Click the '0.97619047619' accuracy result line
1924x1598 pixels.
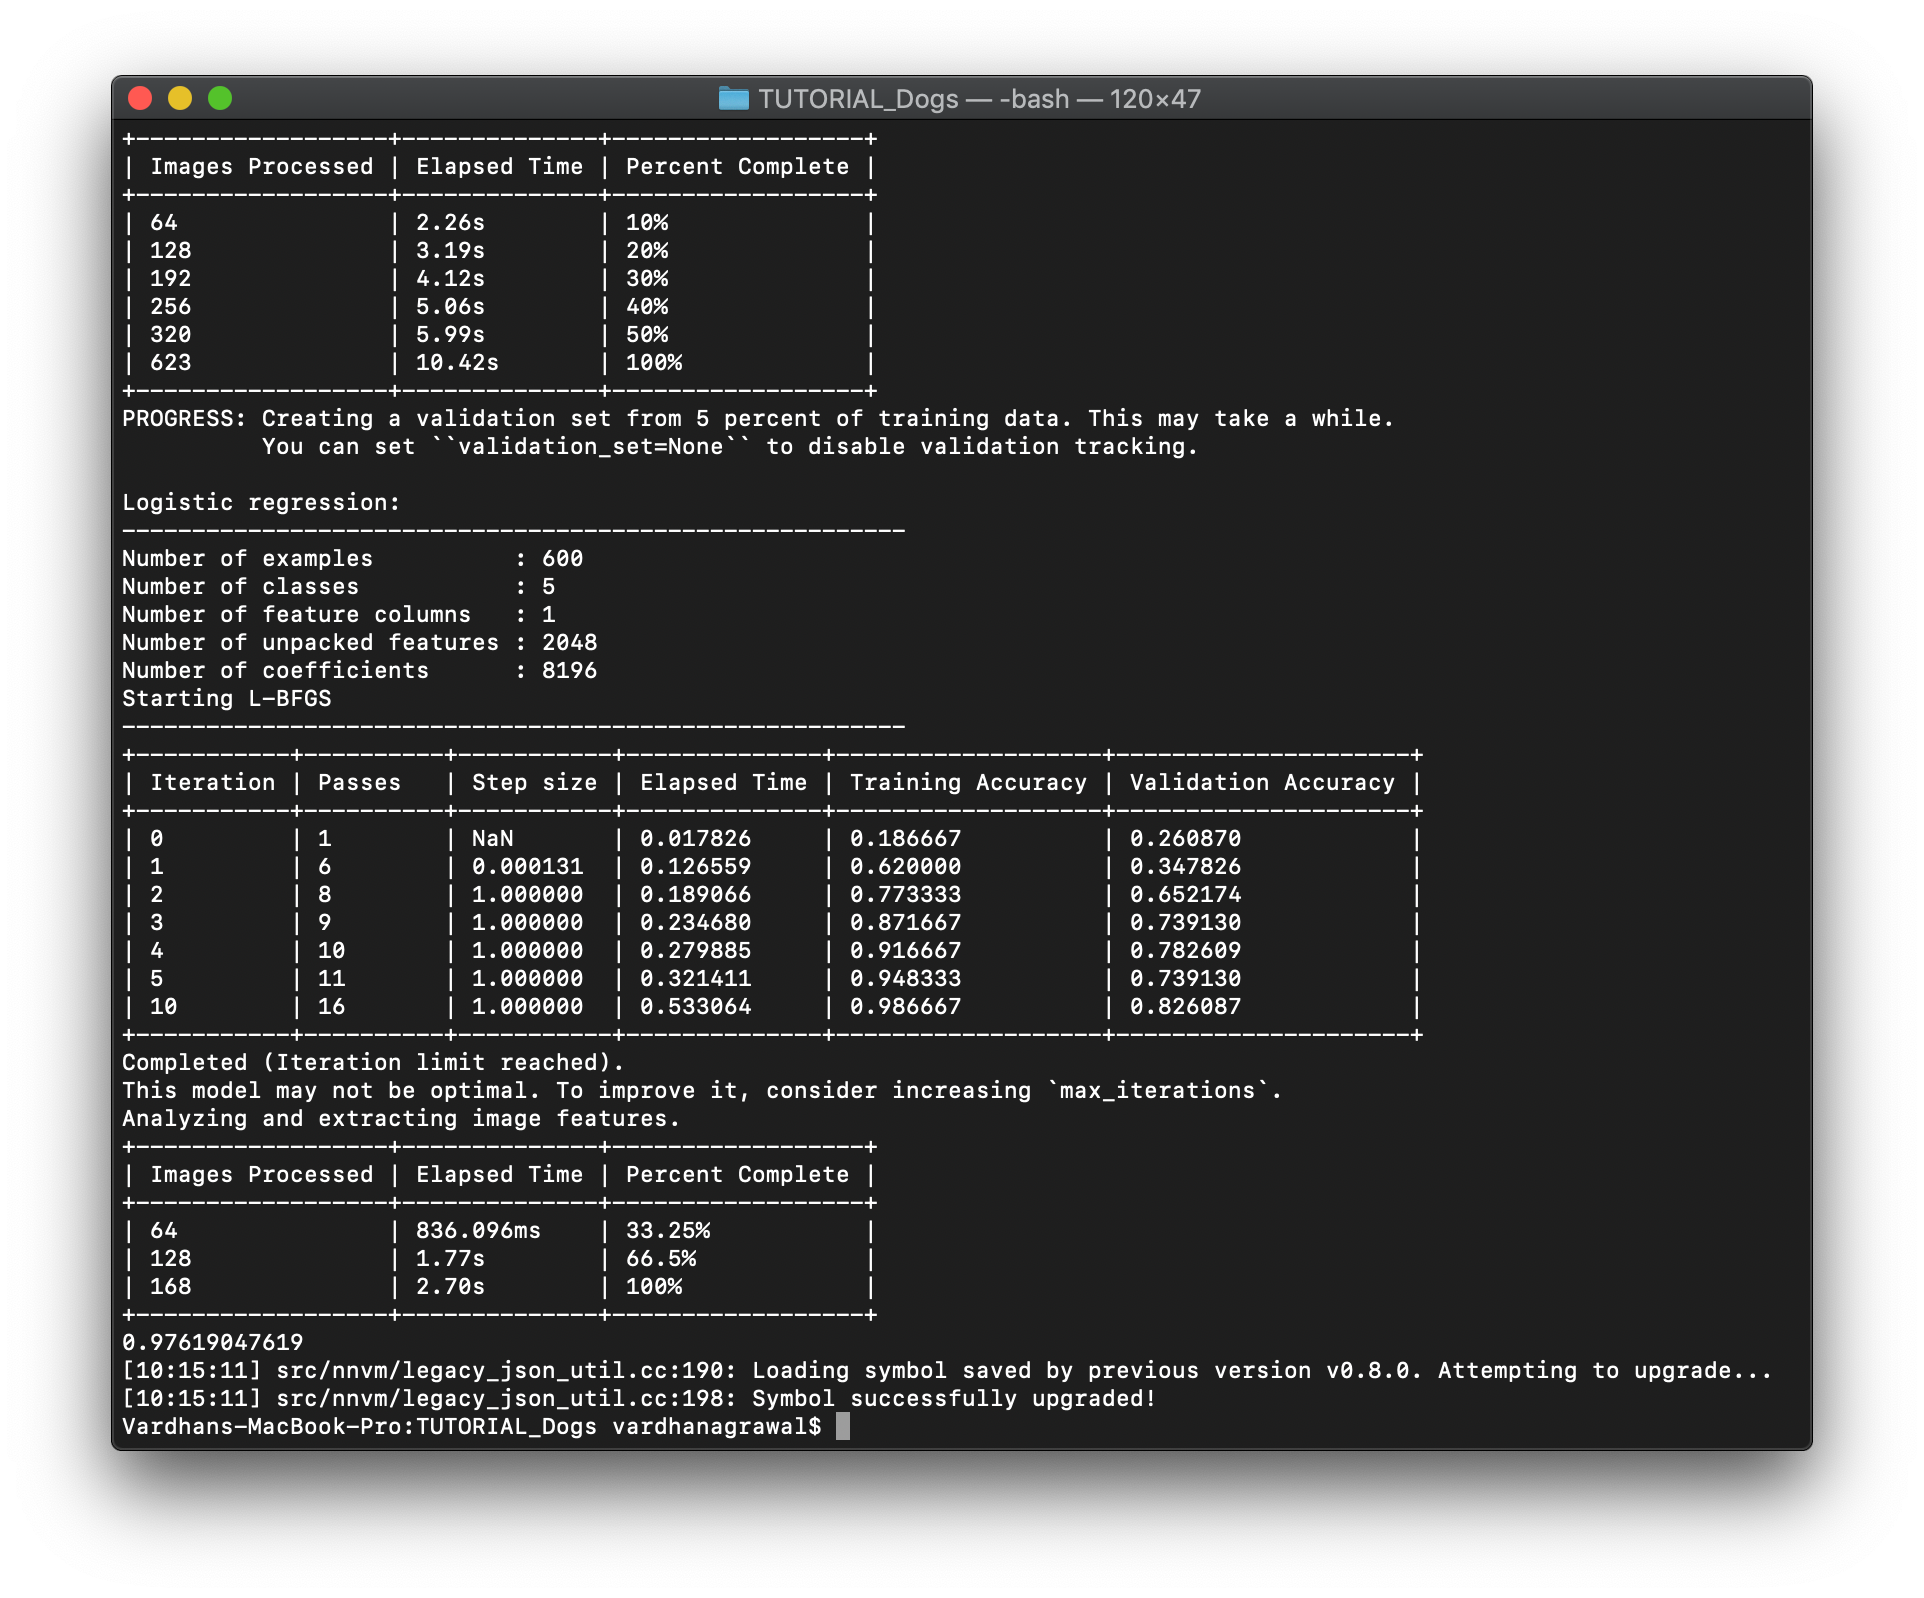(212, 1343)
